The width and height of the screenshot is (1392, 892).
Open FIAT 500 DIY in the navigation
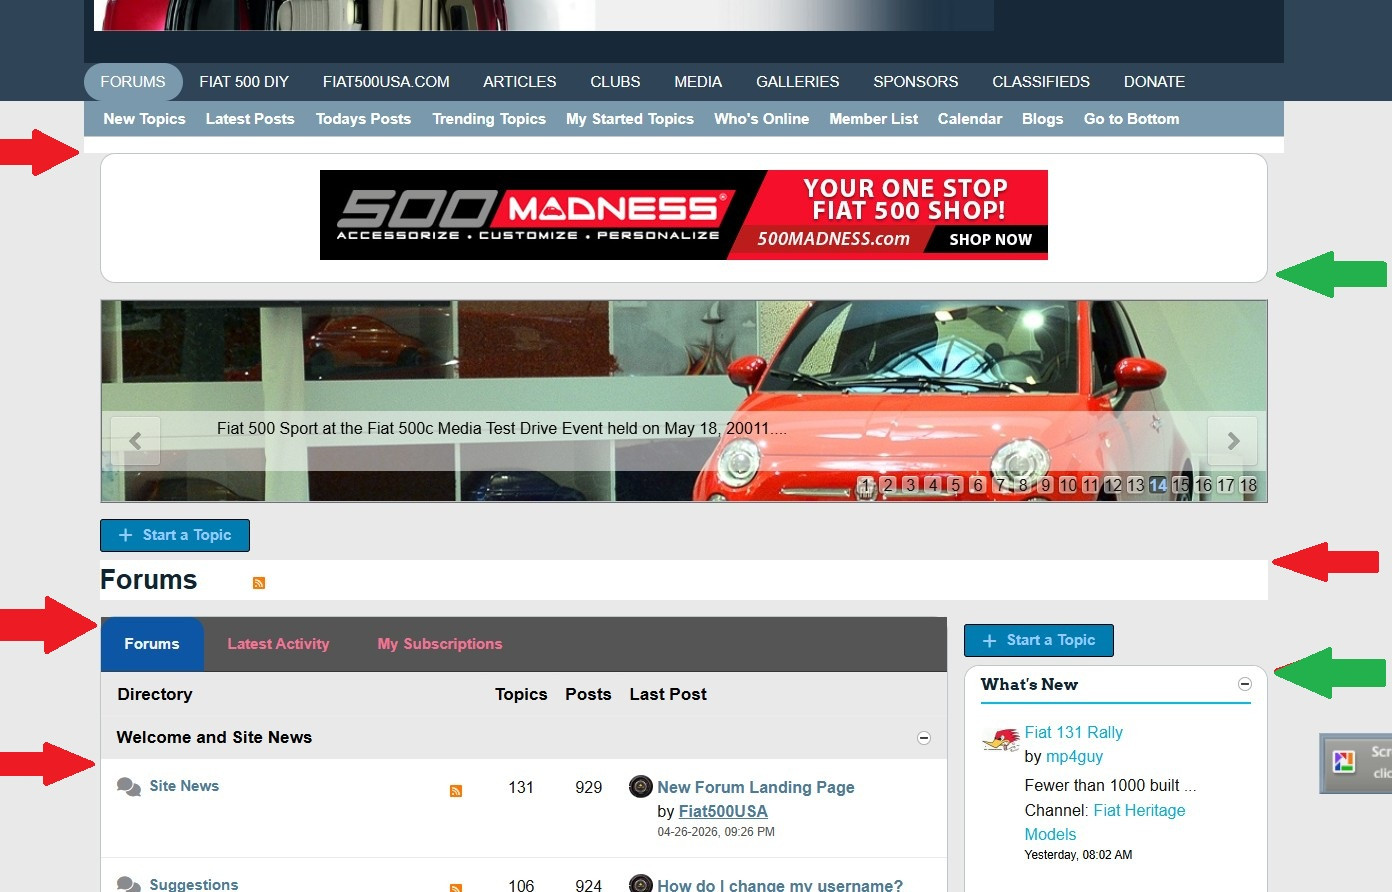point(244,82)
